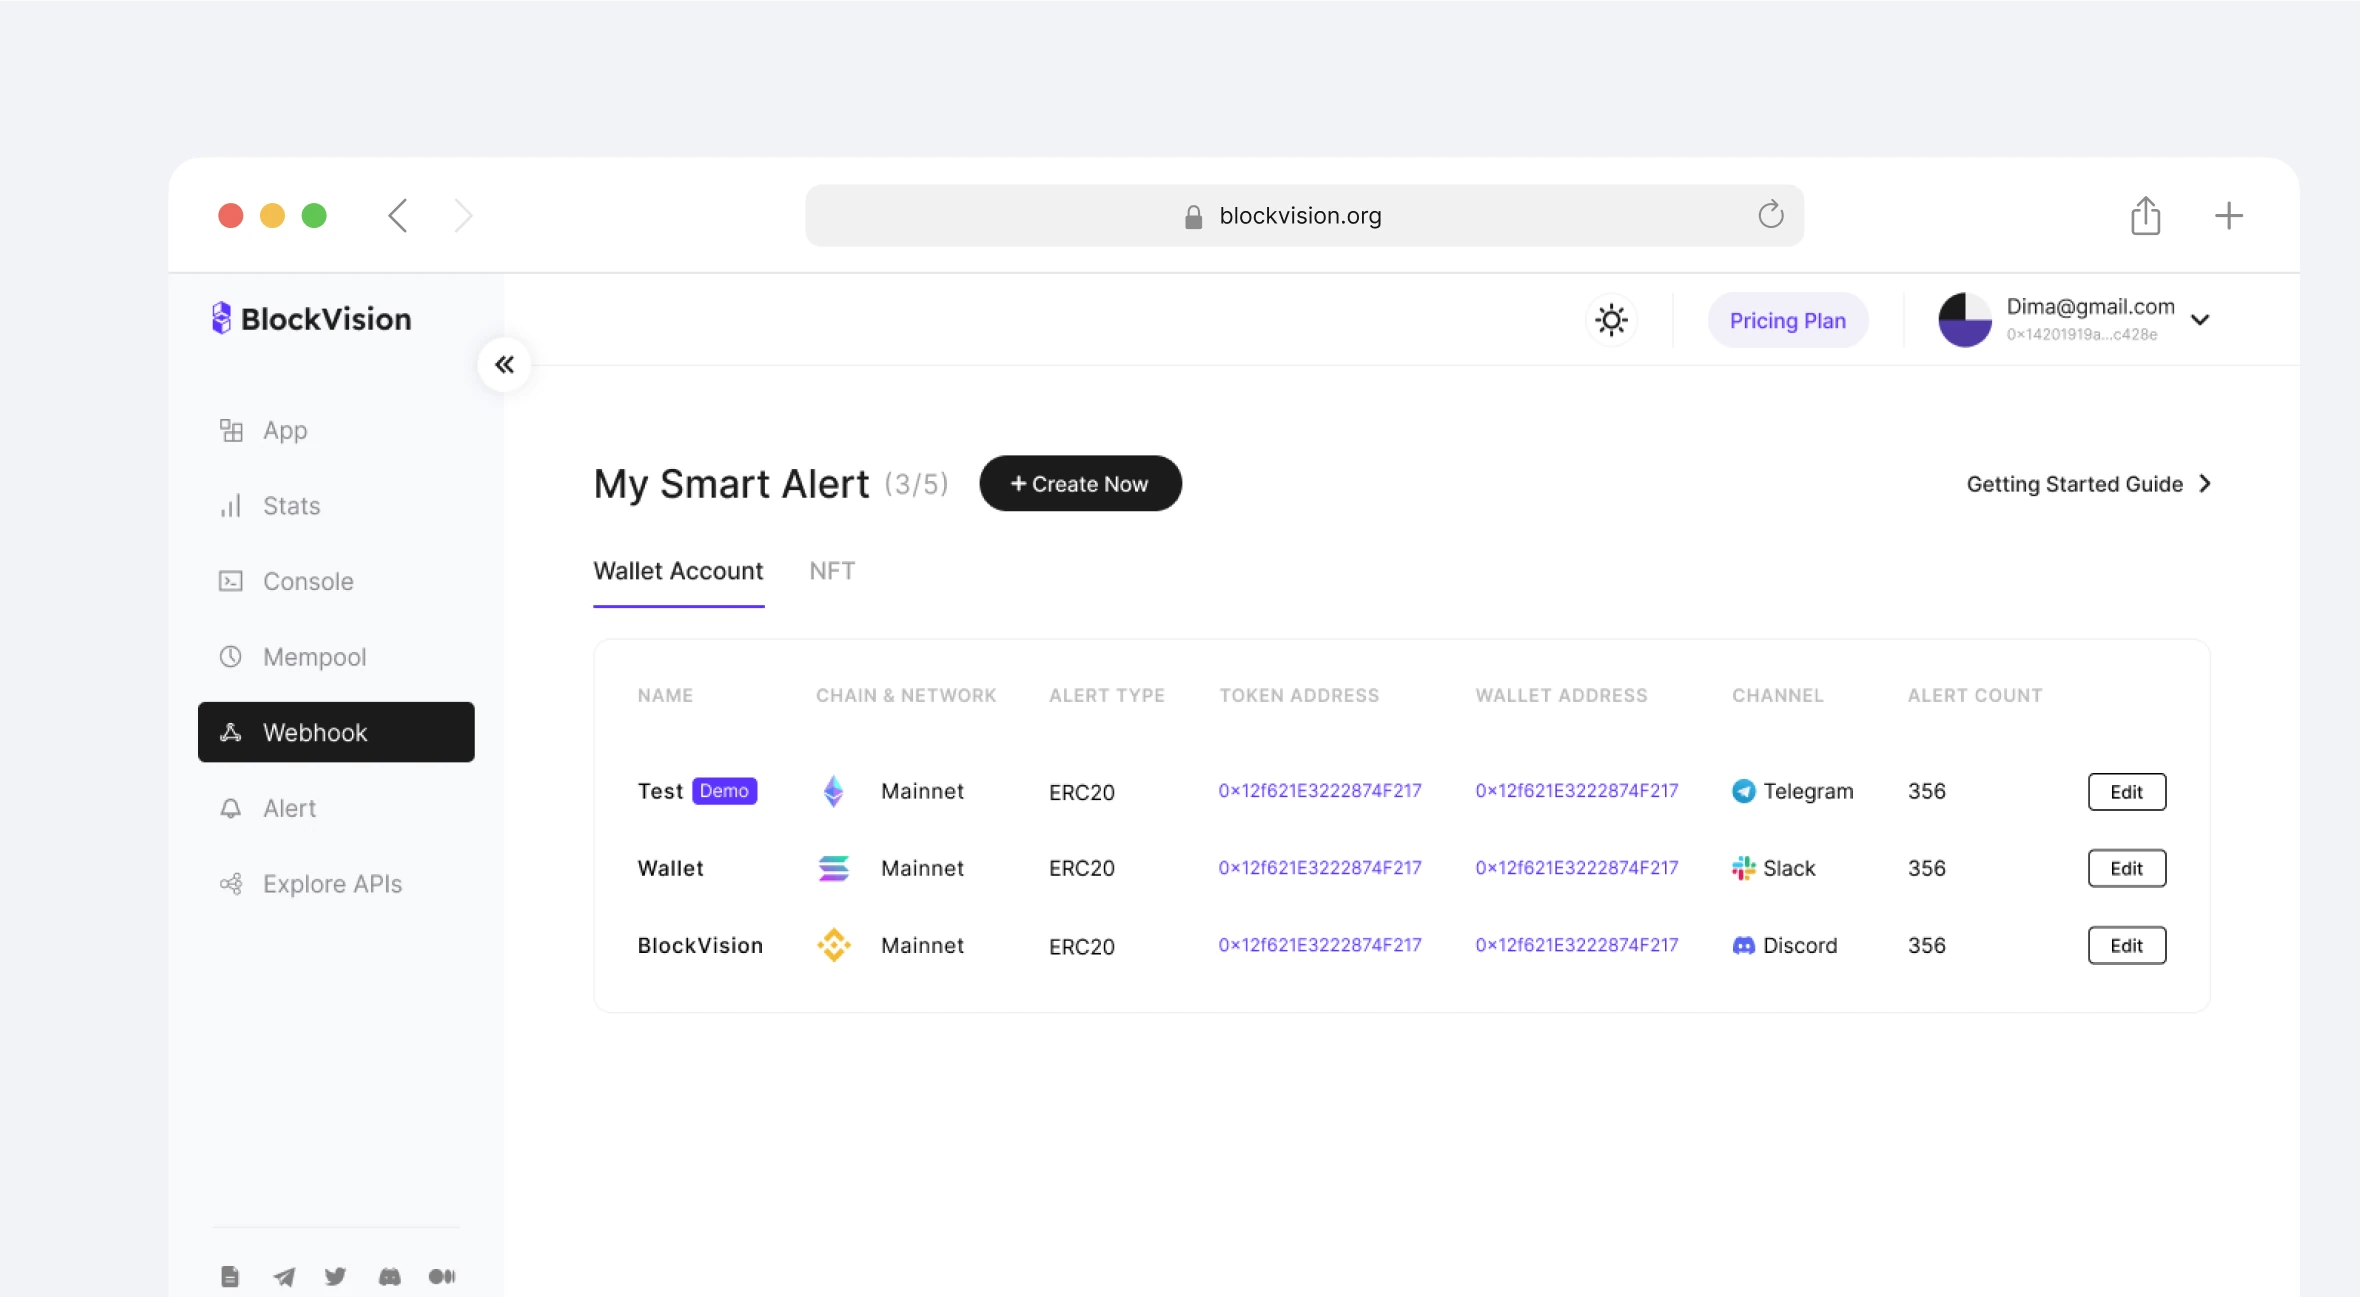
Task: Switch to the NFT tab
Action: (x=831, y=571)
